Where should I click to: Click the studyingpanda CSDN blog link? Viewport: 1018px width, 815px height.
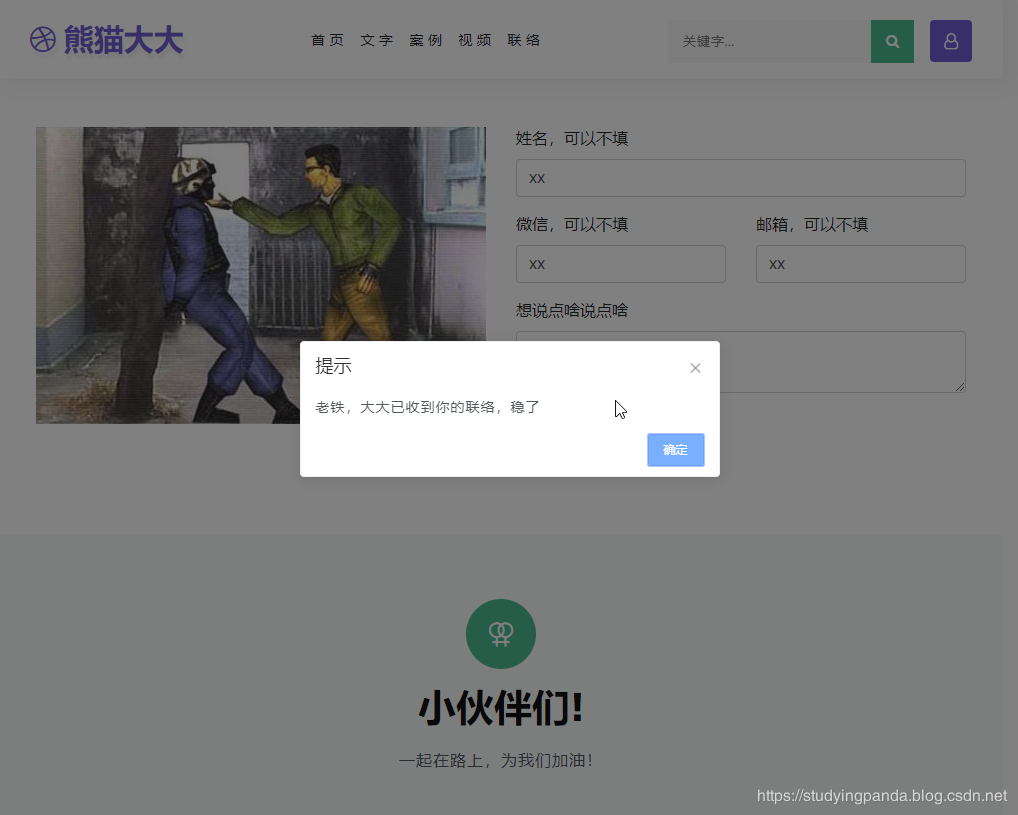(881, 797)
